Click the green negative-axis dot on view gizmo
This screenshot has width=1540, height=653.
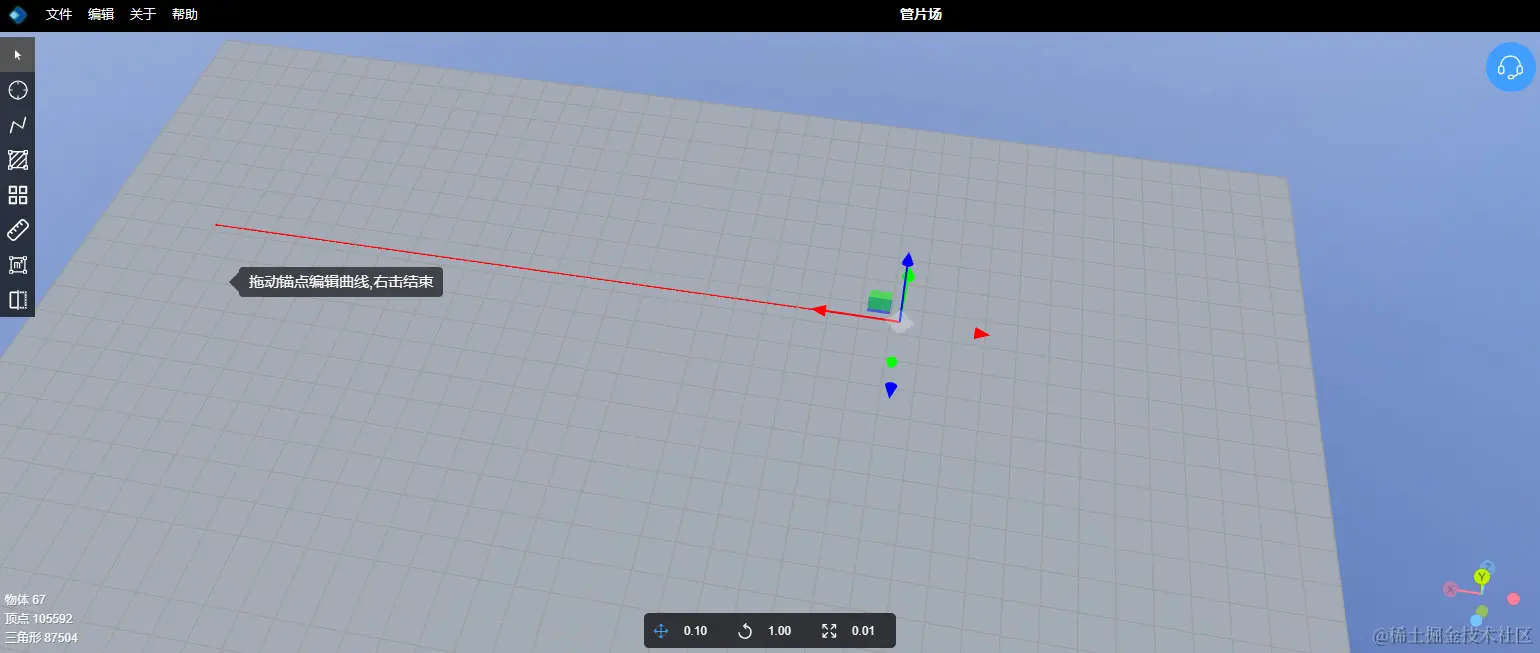pyautogui.click(x=1482, y=610)
